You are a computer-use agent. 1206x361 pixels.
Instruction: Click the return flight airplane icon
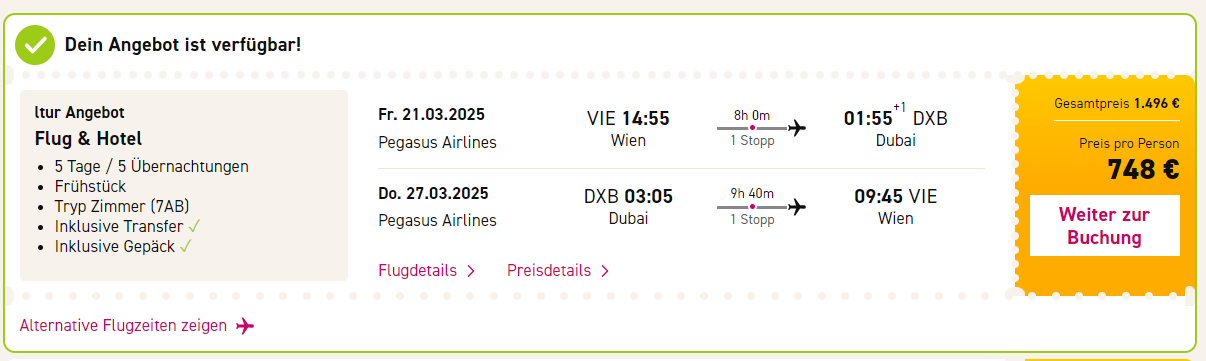(x=797, y=207)
